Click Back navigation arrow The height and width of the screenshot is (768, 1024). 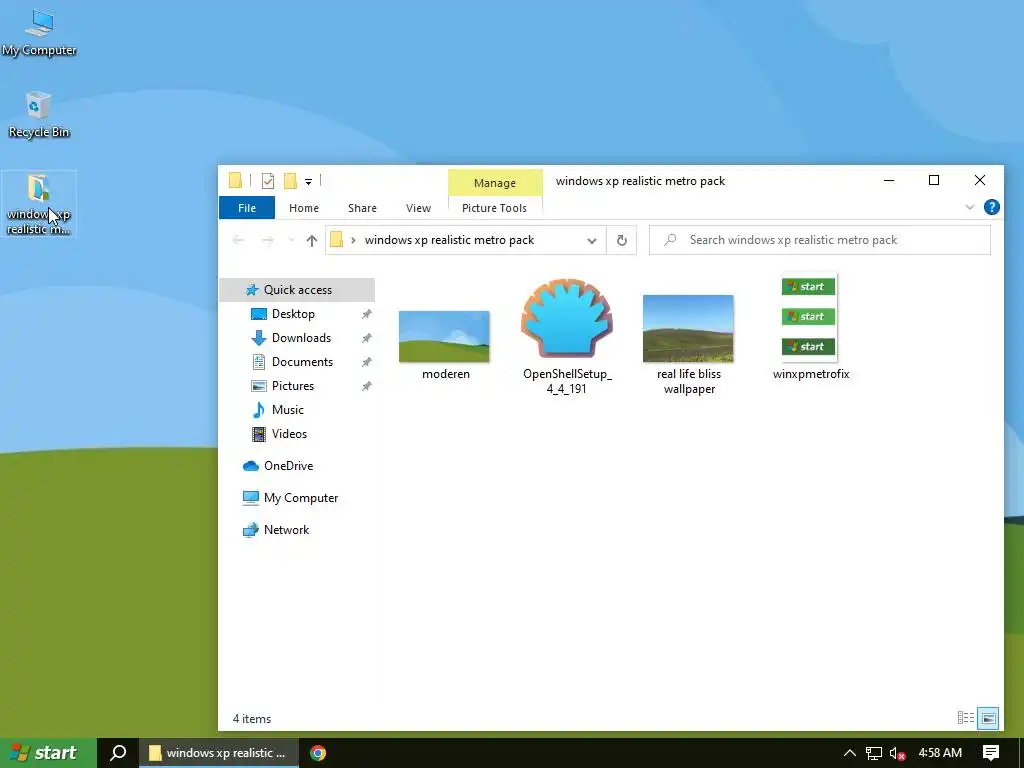tap(238, 240)
